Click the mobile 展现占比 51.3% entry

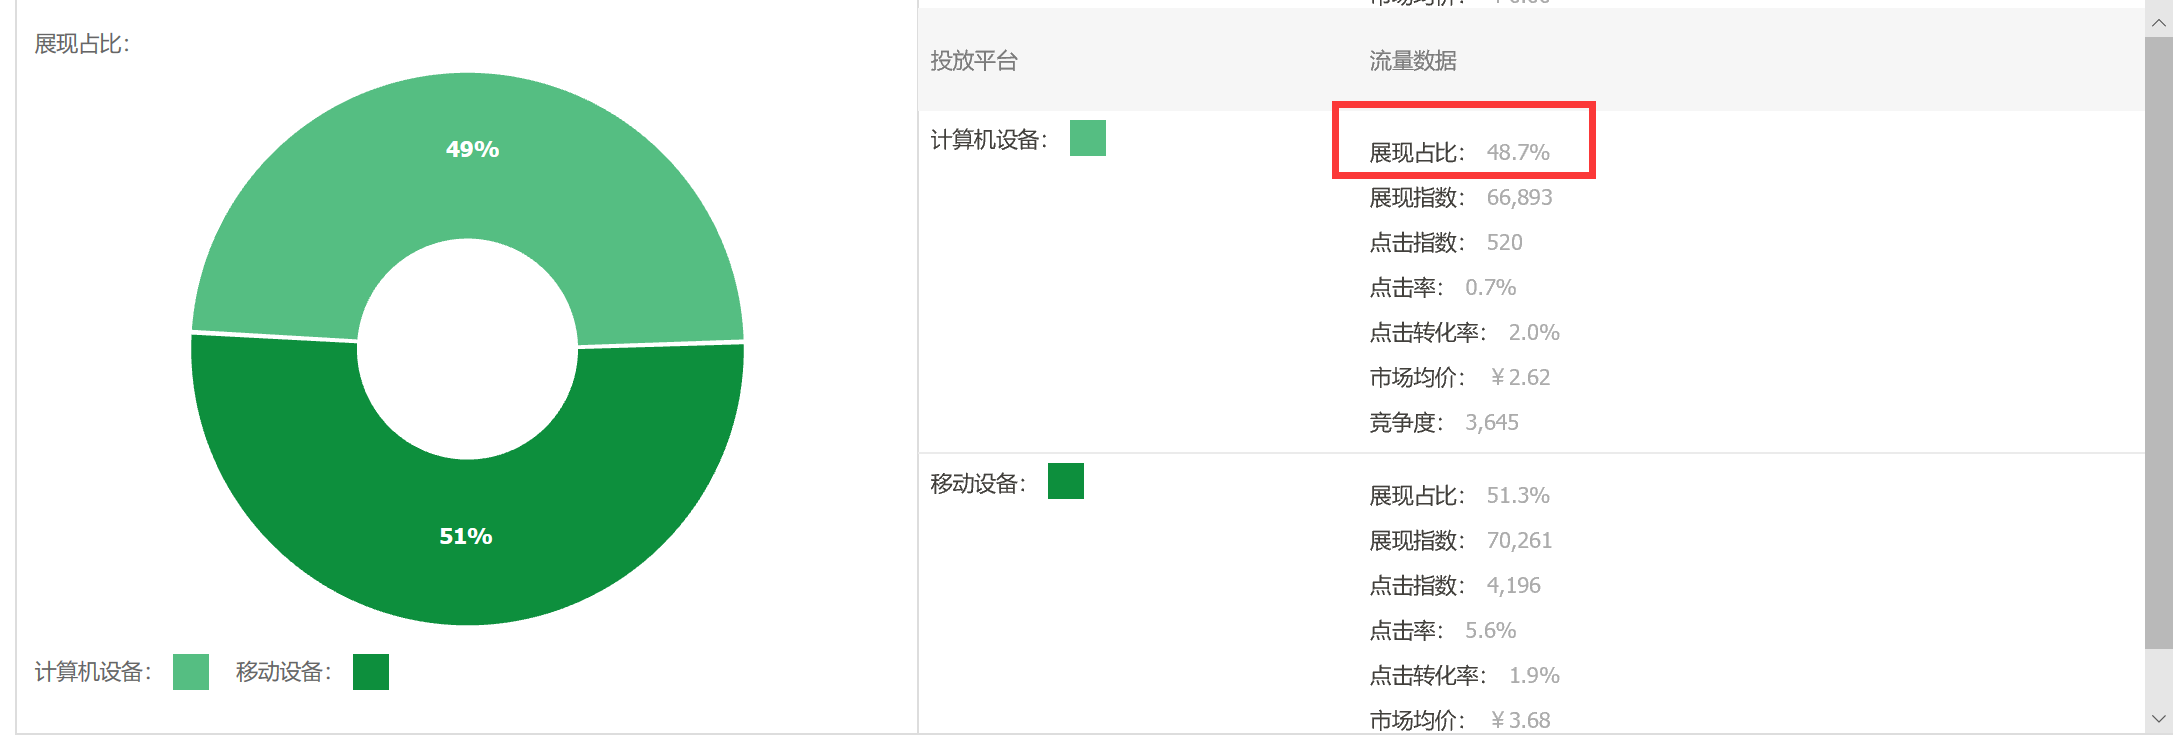(x=1460, y=496)
